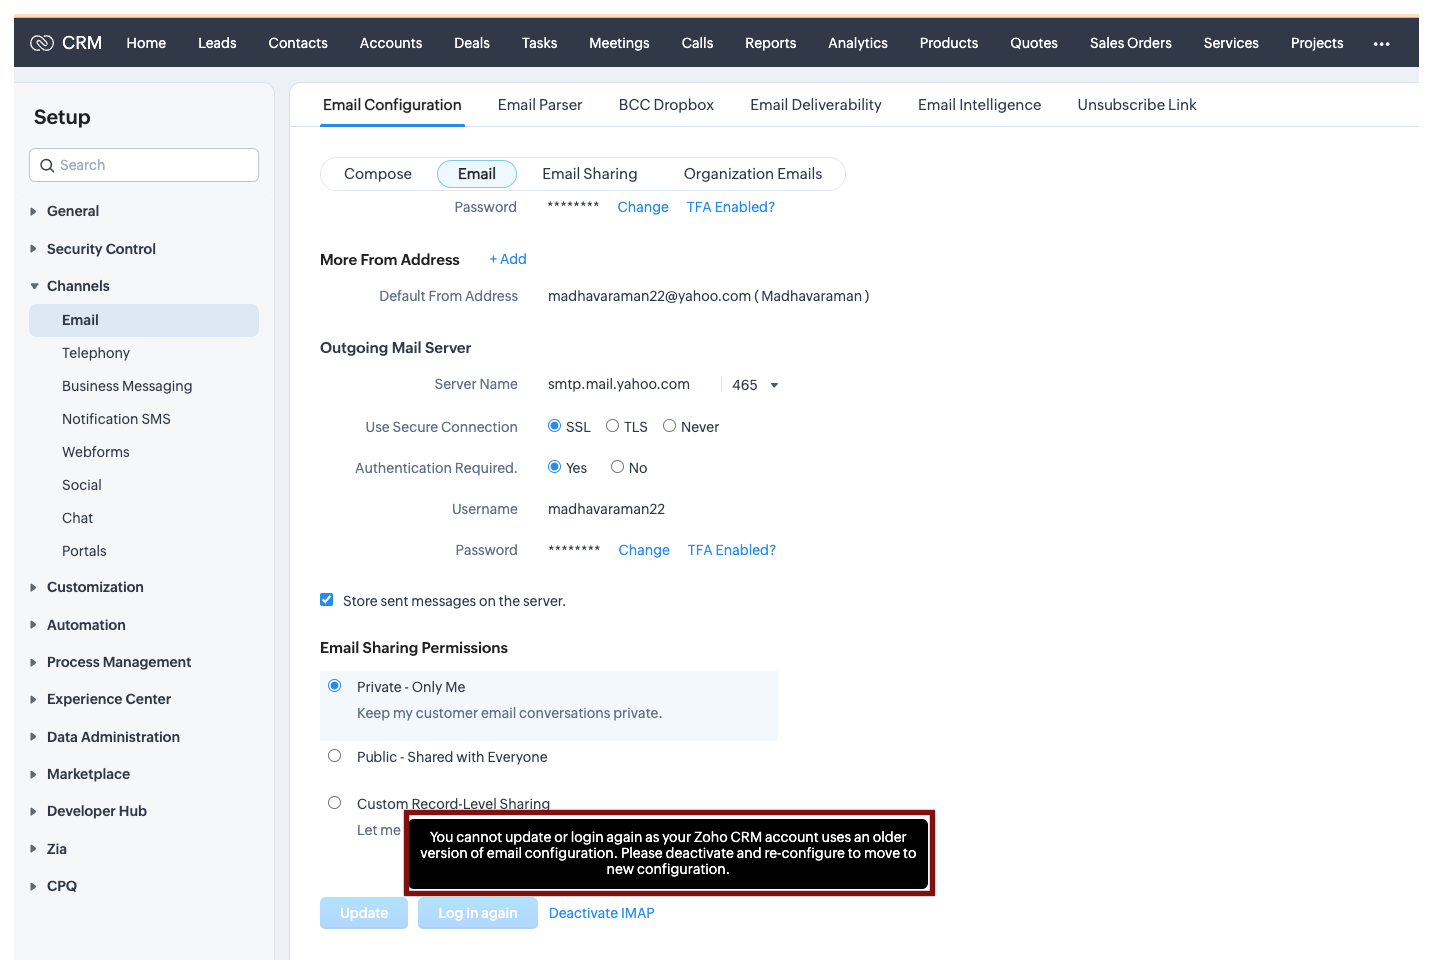This screenshot has height=974, width=1433.
Task: Select Custom Record-Level Sharing option
Action: click(335, 803)
